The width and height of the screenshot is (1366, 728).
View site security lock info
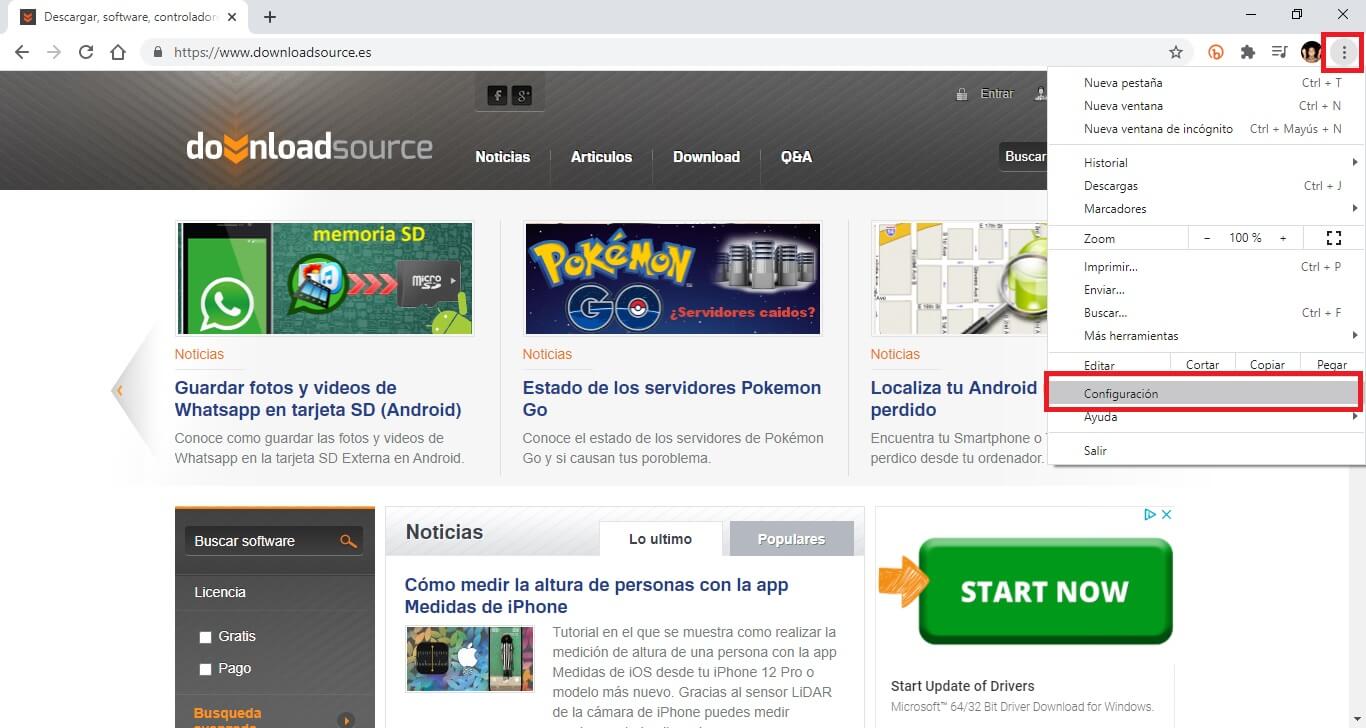(158, 52)
